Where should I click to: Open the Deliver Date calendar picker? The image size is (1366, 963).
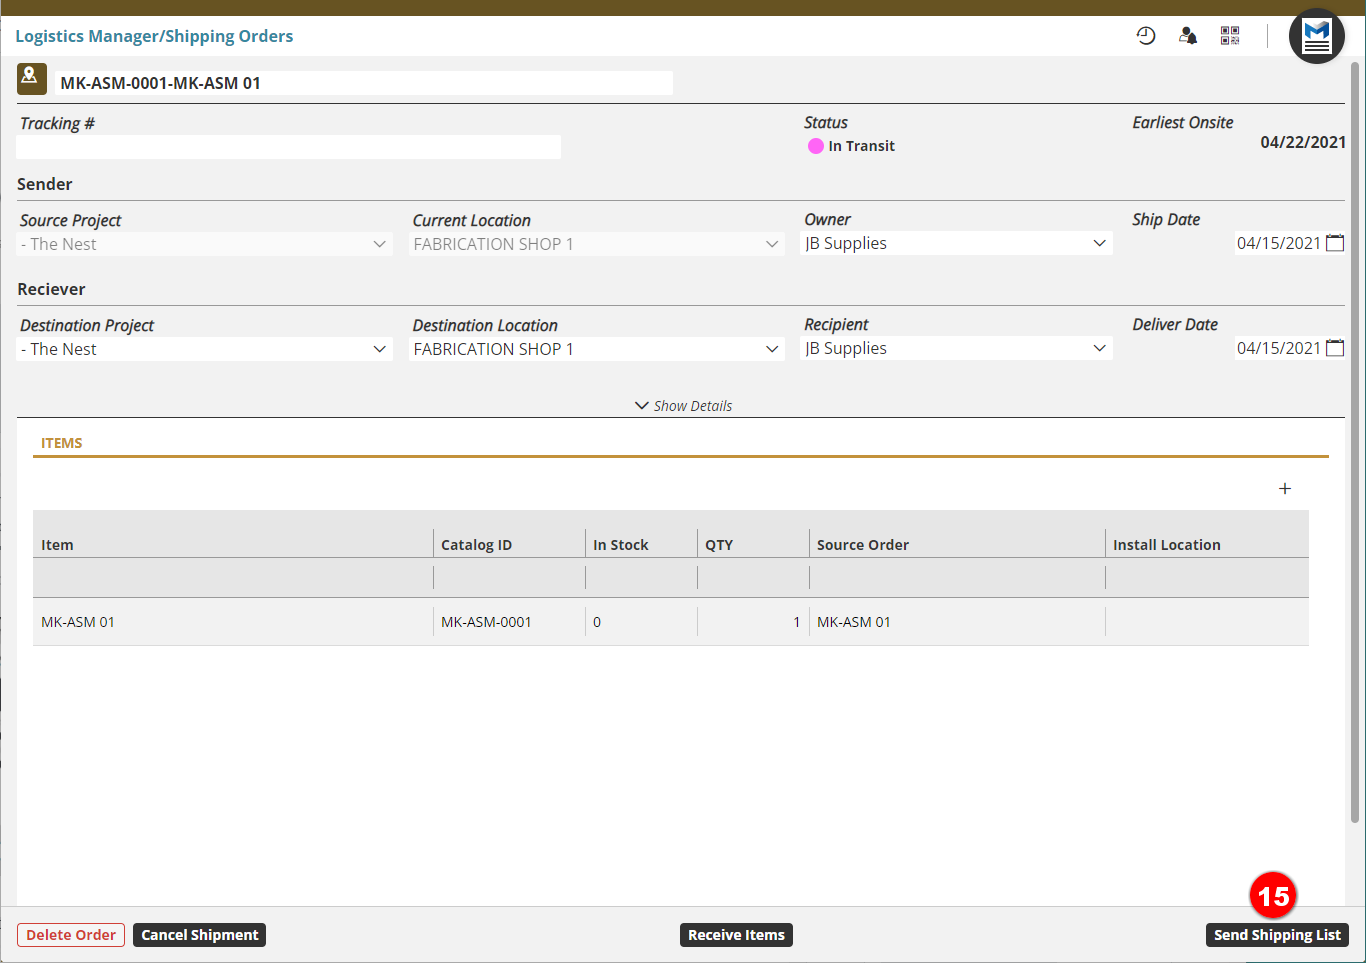coord(1335,348)
